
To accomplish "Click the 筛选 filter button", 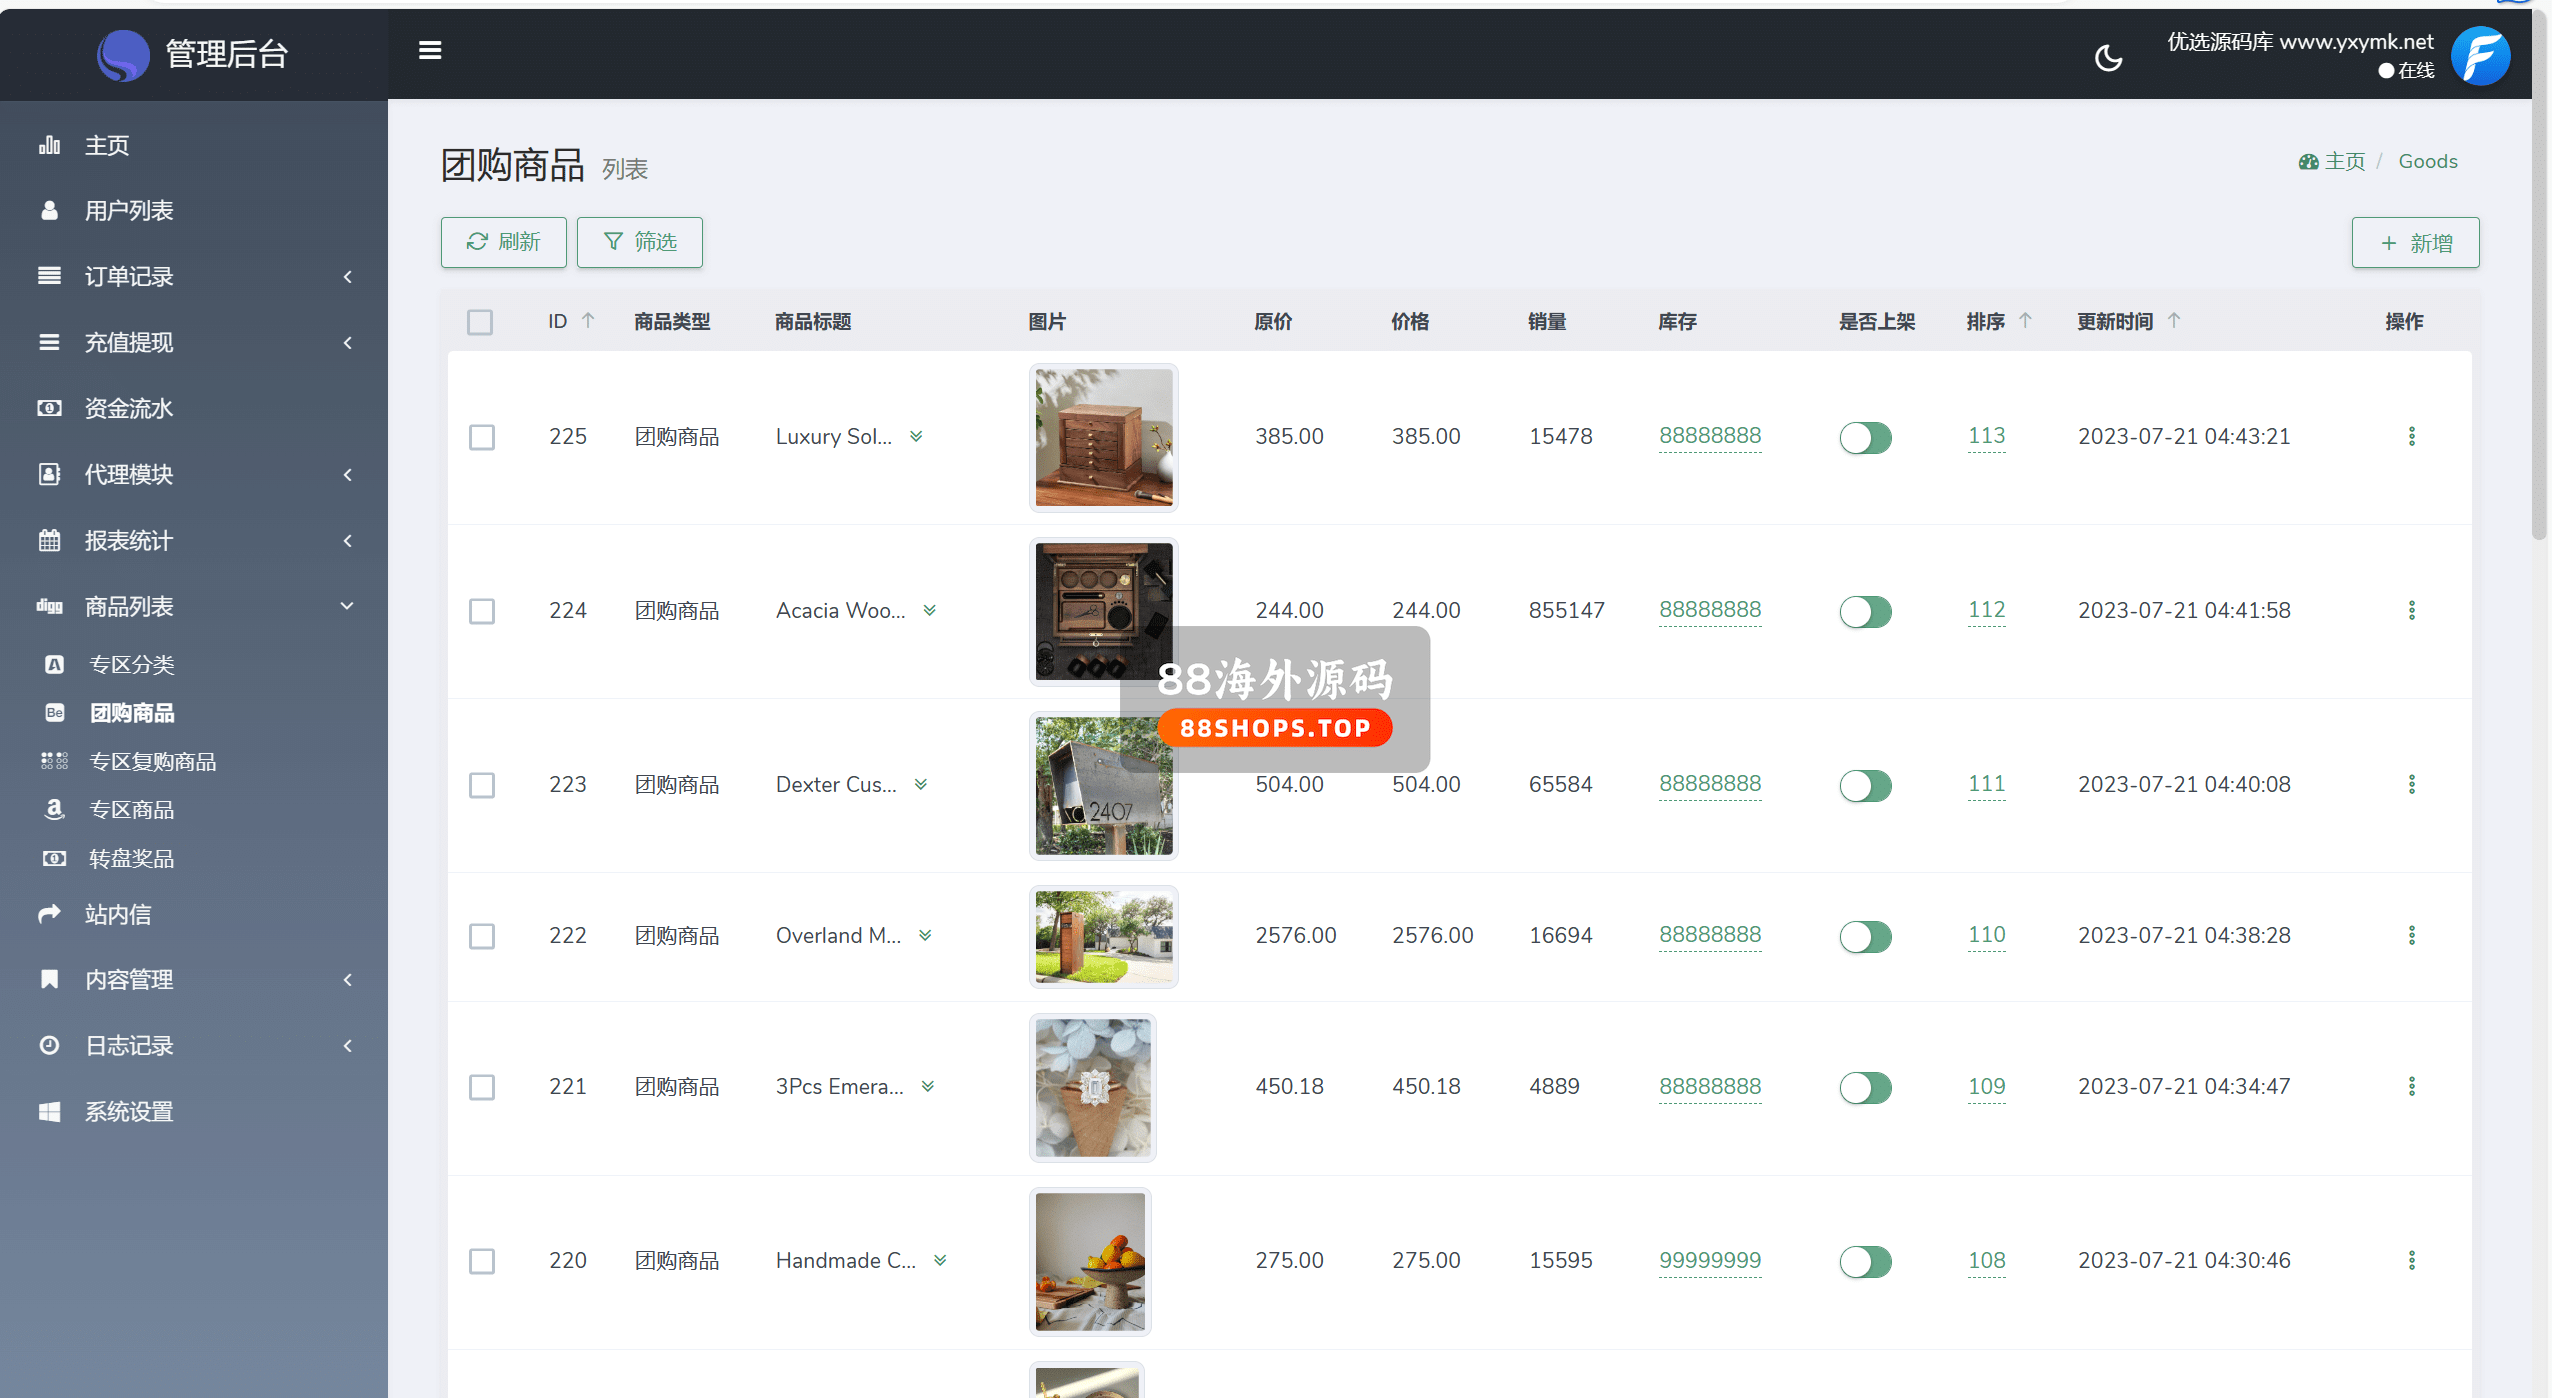I will coord(640,242).
